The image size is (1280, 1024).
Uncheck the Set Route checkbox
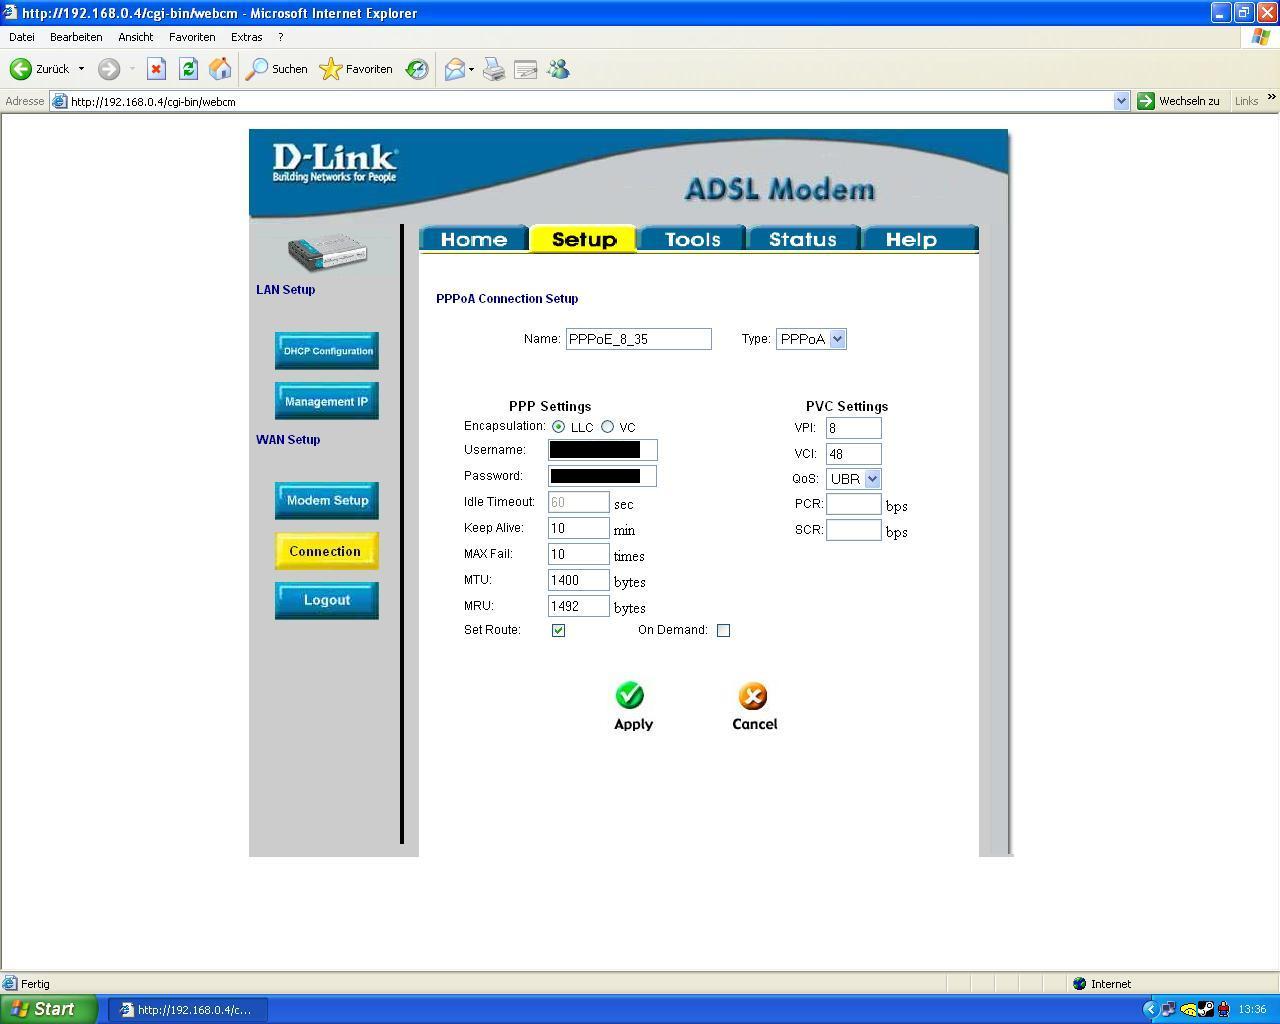point(558,630)
